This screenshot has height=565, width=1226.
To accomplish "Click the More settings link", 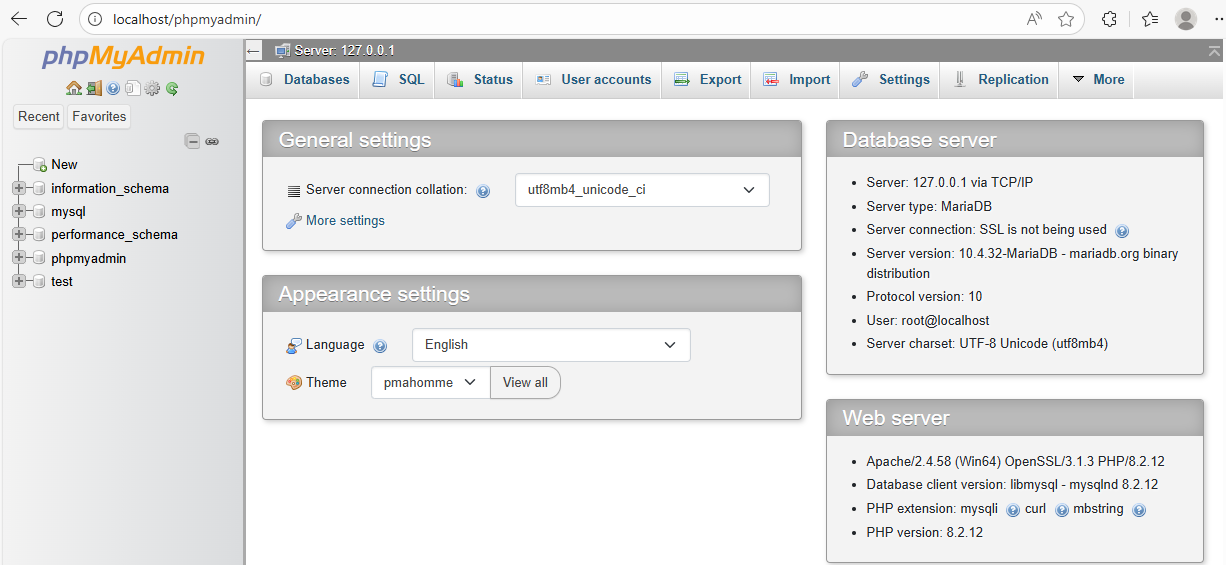I will [344, 221].
